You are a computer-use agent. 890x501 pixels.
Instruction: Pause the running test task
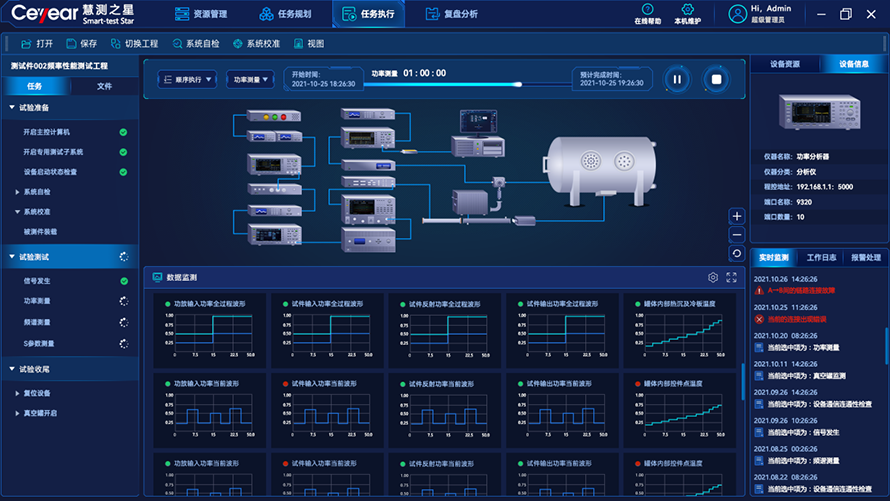pyautogui.click(x=677, y=79)
